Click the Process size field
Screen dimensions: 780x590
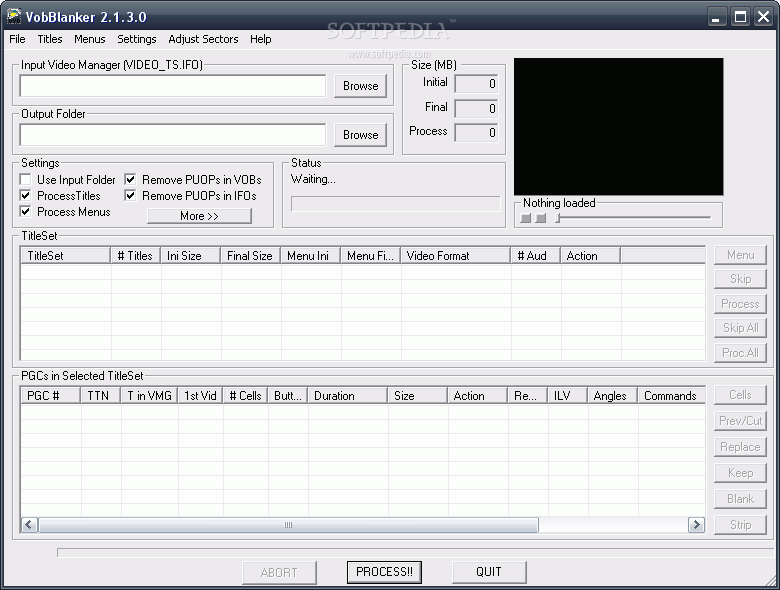(476, 133)
